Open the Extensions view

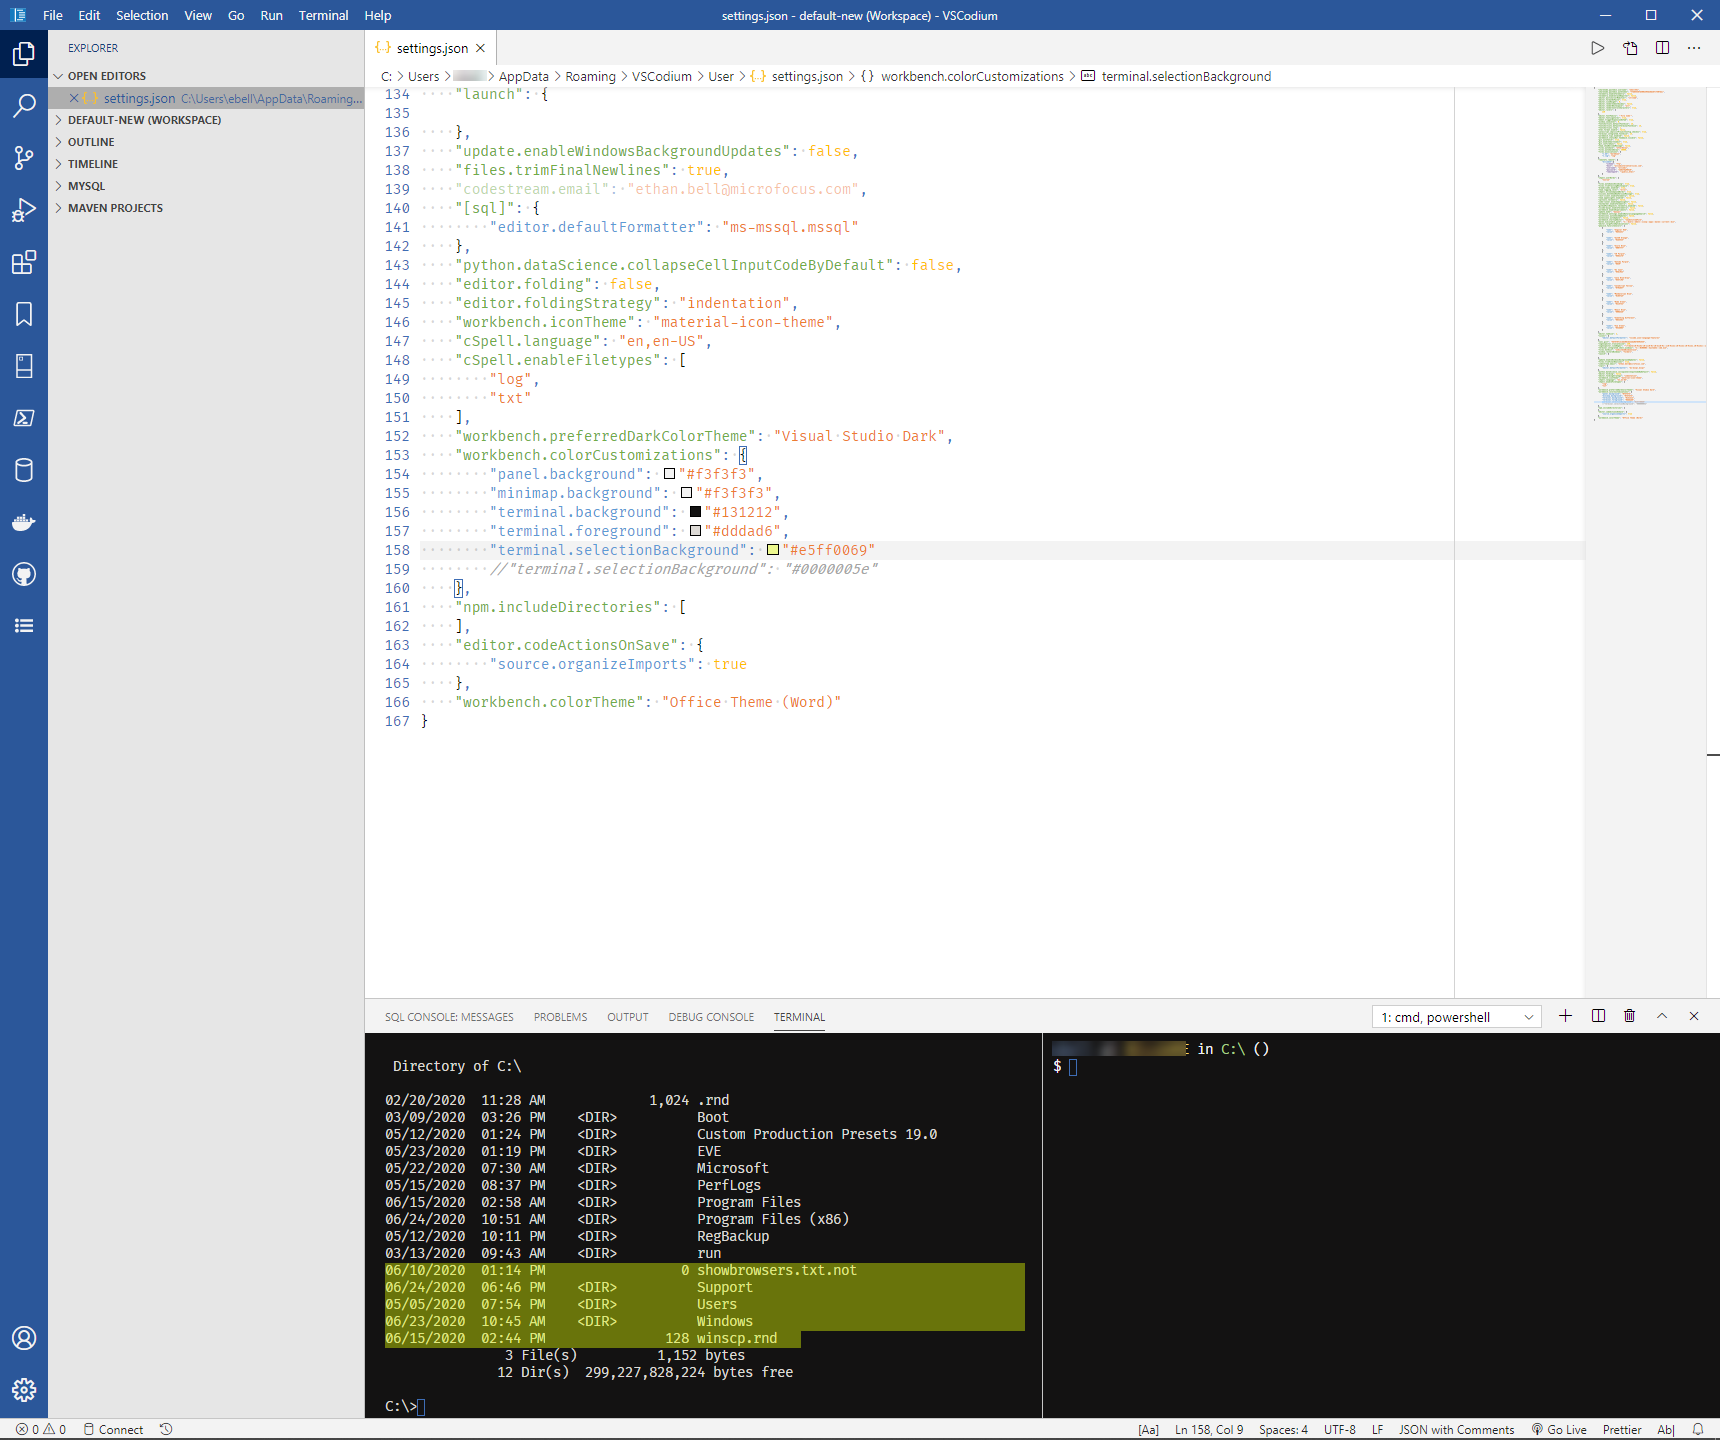24,262
